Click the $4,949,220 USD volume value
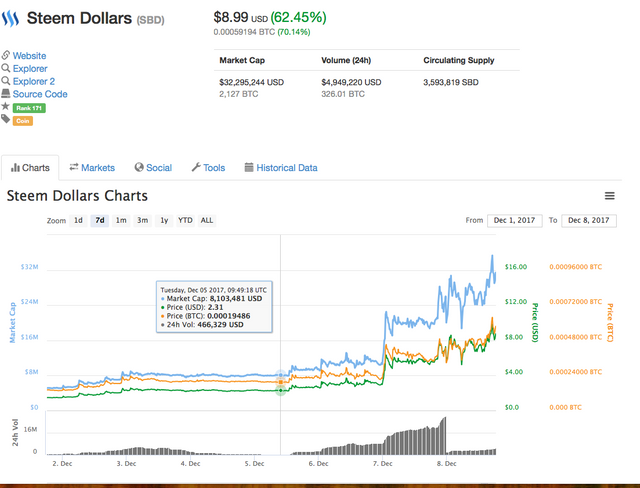 [351, 82]
